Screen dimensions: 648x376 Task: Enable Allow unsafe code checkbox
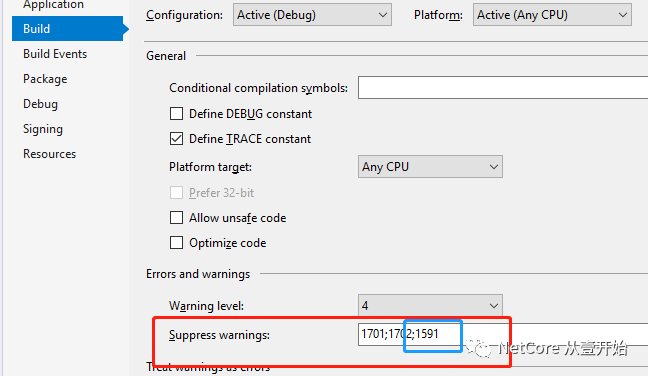(x=176, y=218)
